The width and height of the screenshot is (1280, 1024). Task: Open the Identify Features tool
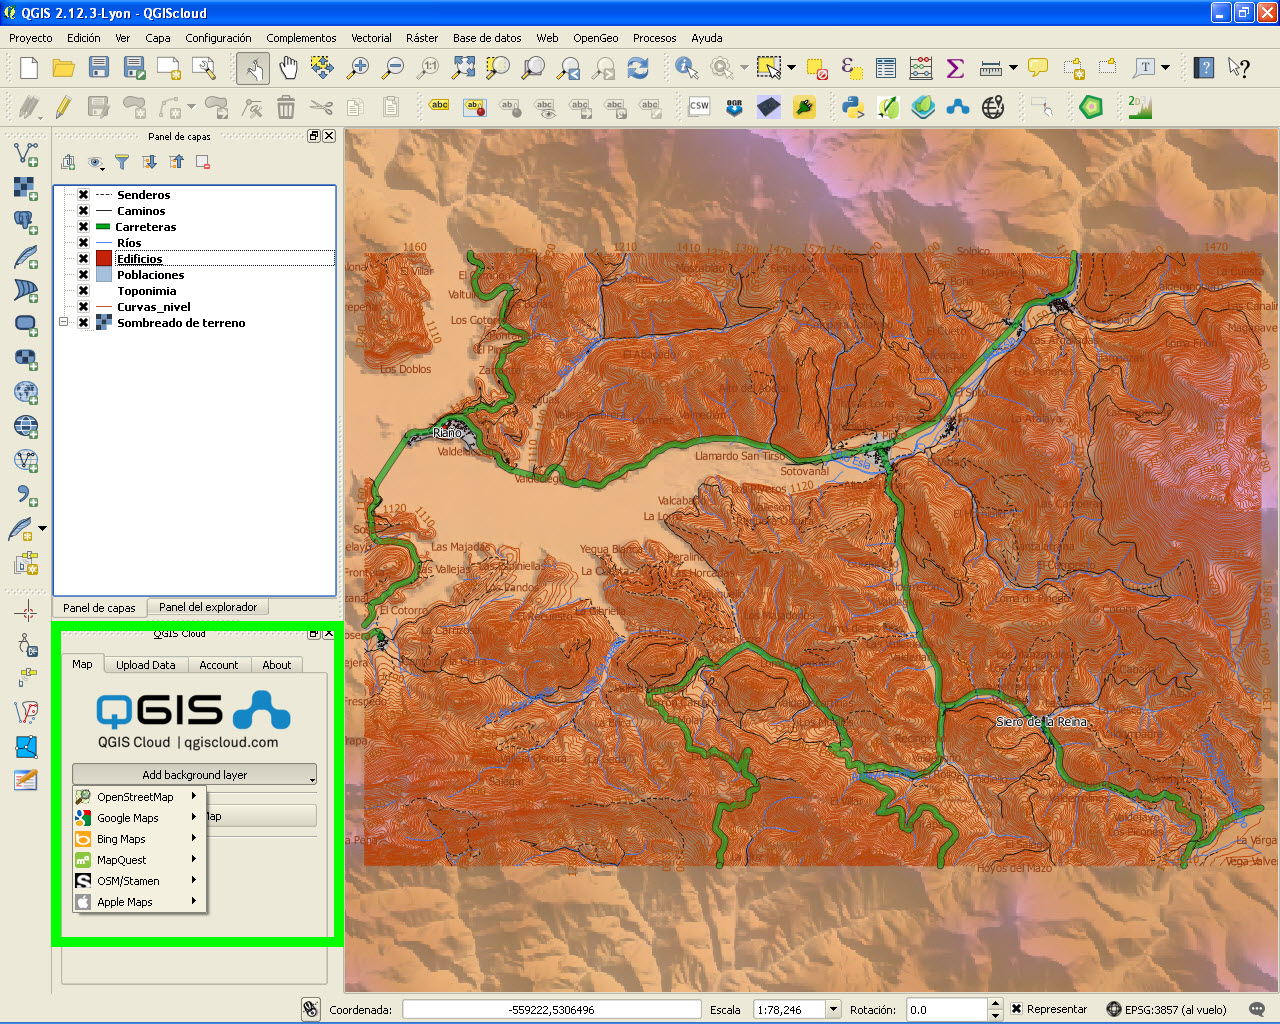[x=684, y=68]
